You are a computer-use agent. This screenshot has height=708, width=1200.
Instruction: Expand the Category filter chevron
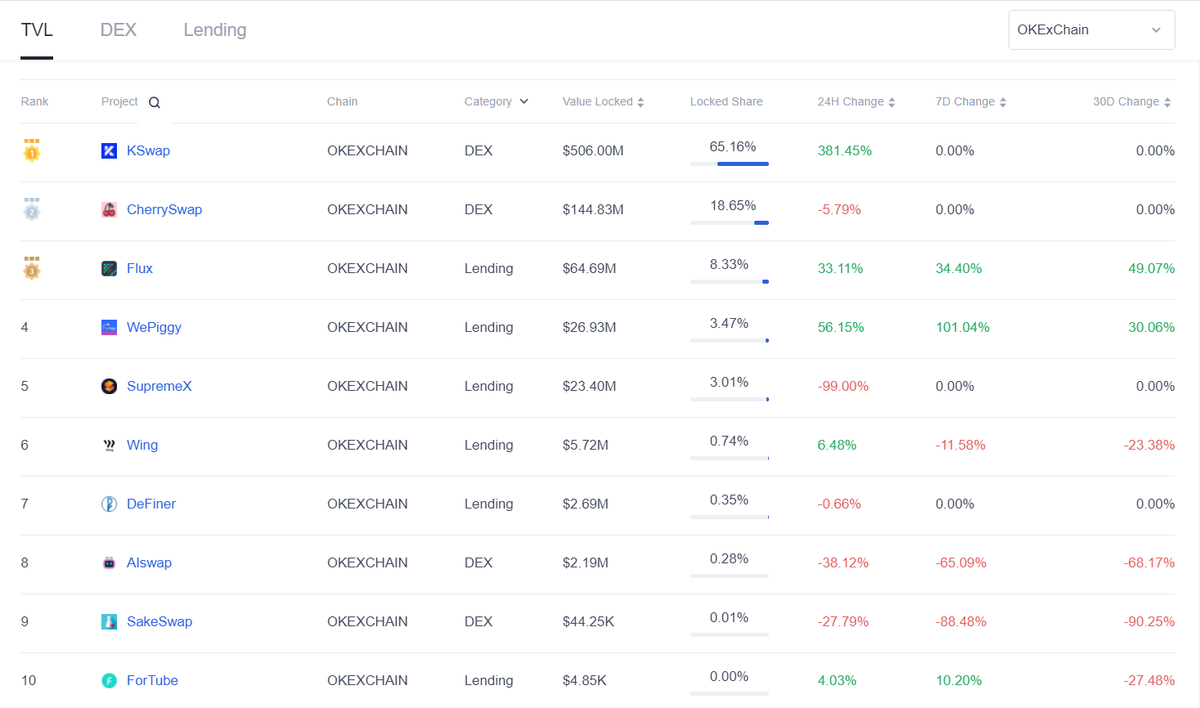coord(524,102)
